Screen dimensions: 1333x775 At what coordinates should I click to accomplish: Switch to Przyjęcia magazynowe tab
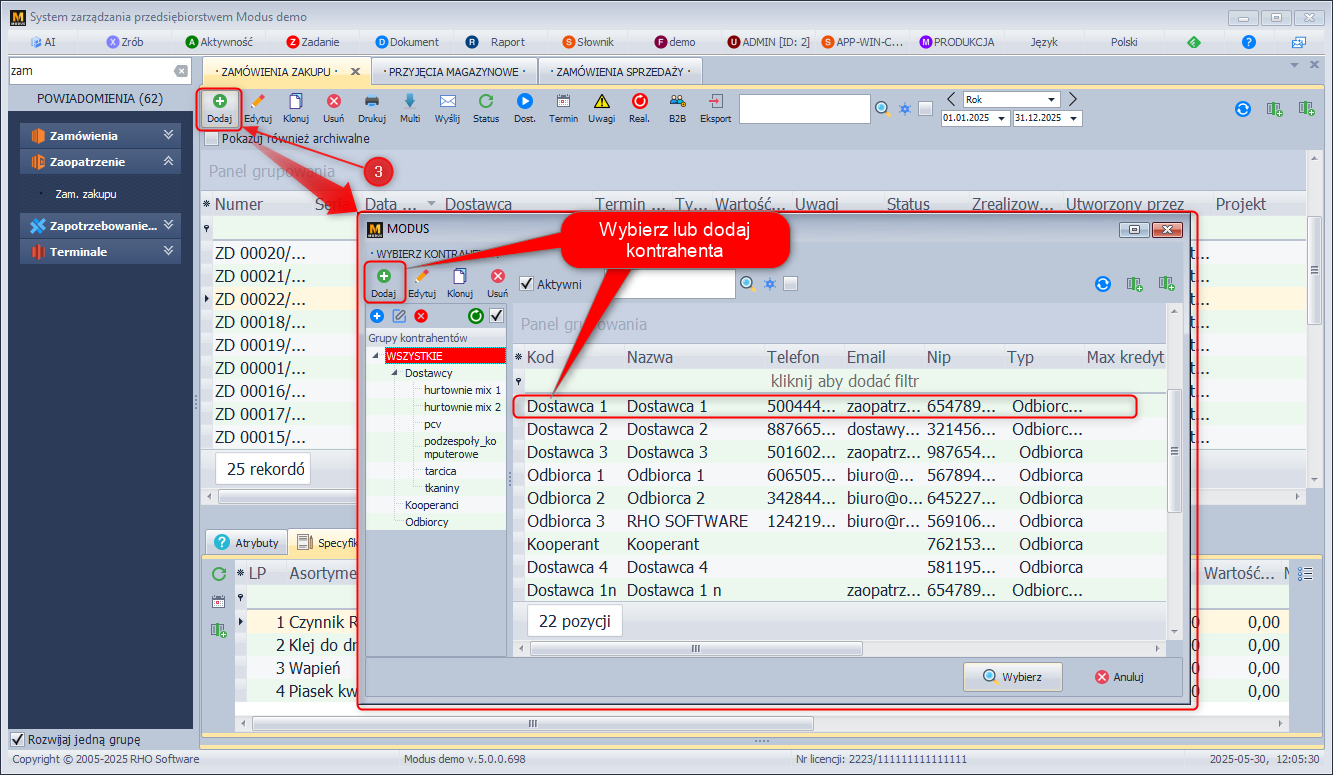pyautogui.click(x=454, y=72)
